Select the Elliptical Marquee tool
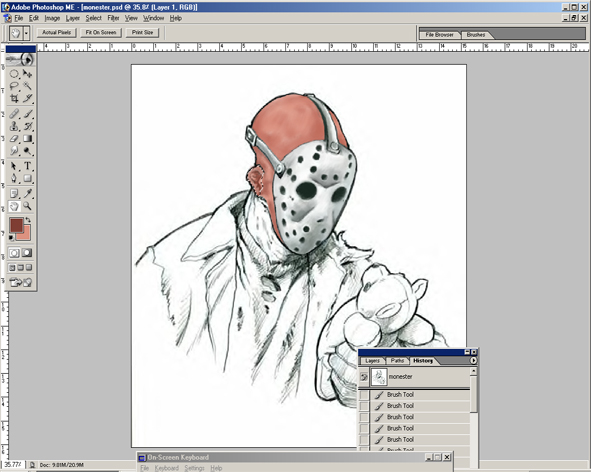Viewport: 591px width, 472px height. (14, 74)
